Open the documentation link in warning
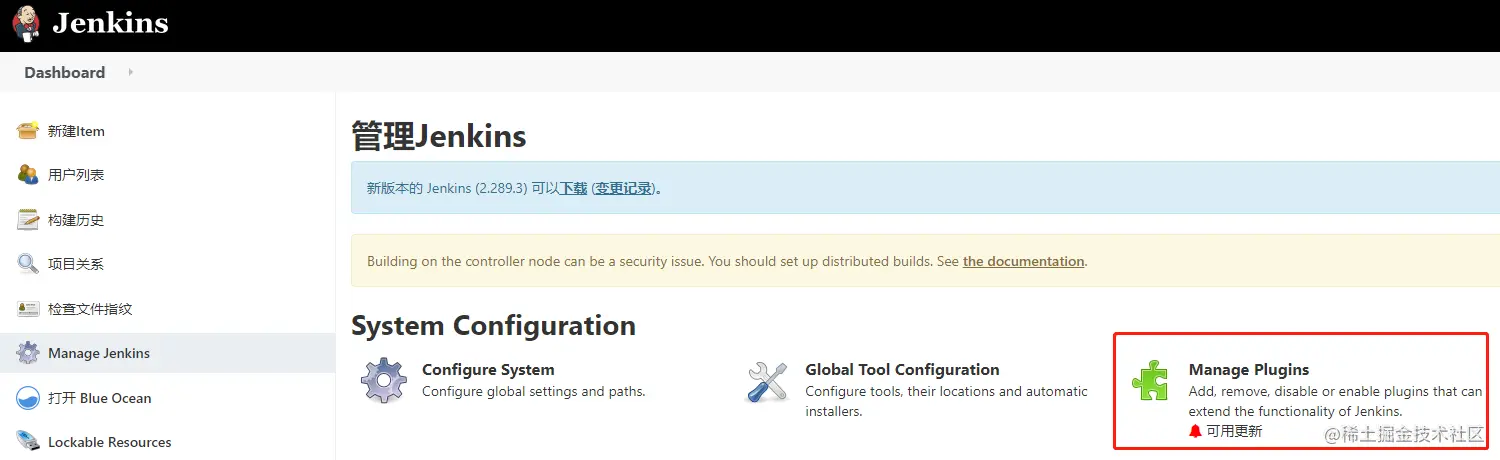 click(1023, 261)
